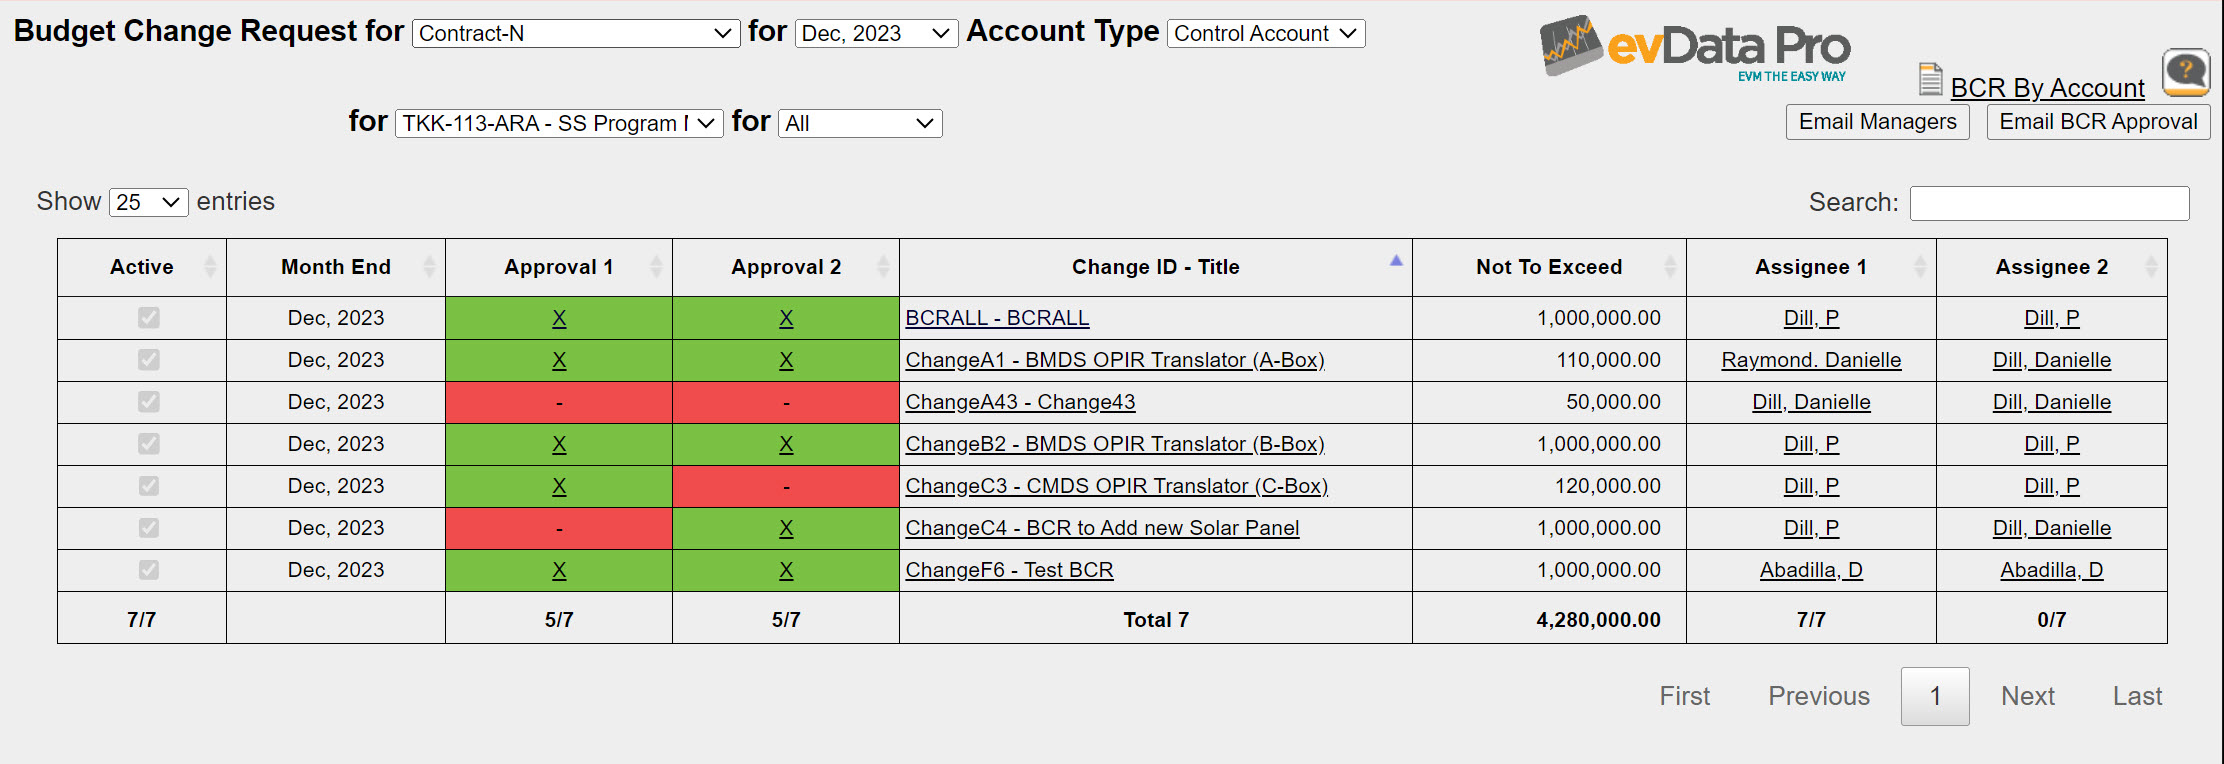Toggle Active checkbox for ChangeF6 row
2224x764 pixels.
point(149,570)
